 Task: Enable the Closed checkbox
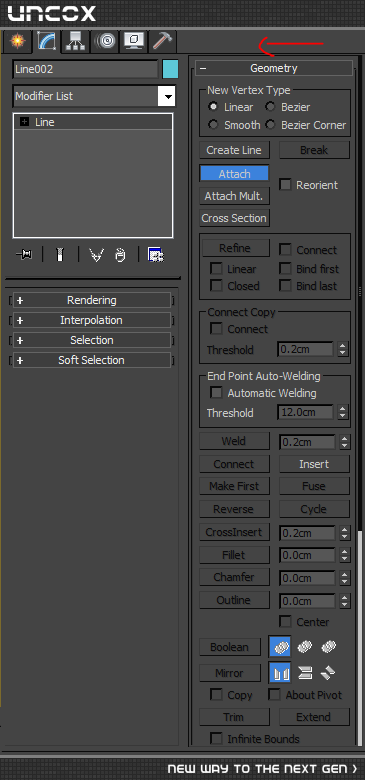click(216, 286)
